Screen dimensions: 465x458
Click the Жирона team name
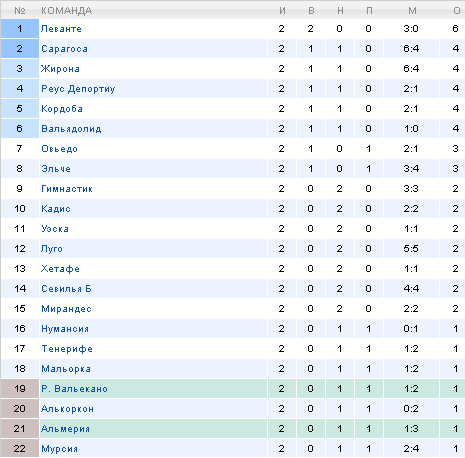point(60,69)
